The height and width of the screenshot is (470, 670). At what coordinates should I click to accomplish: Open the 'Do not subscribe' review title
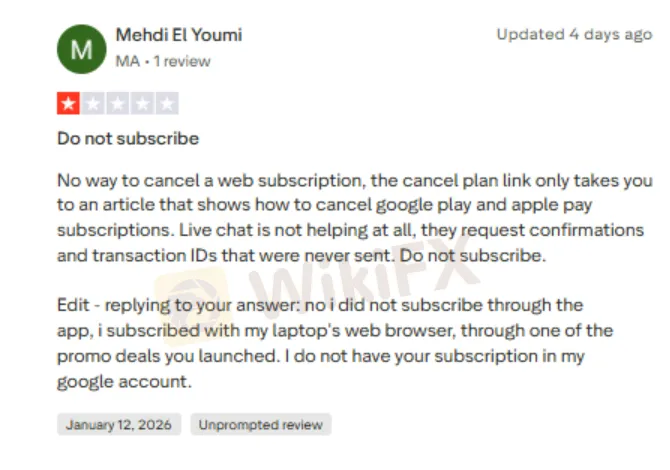(127, 139)
